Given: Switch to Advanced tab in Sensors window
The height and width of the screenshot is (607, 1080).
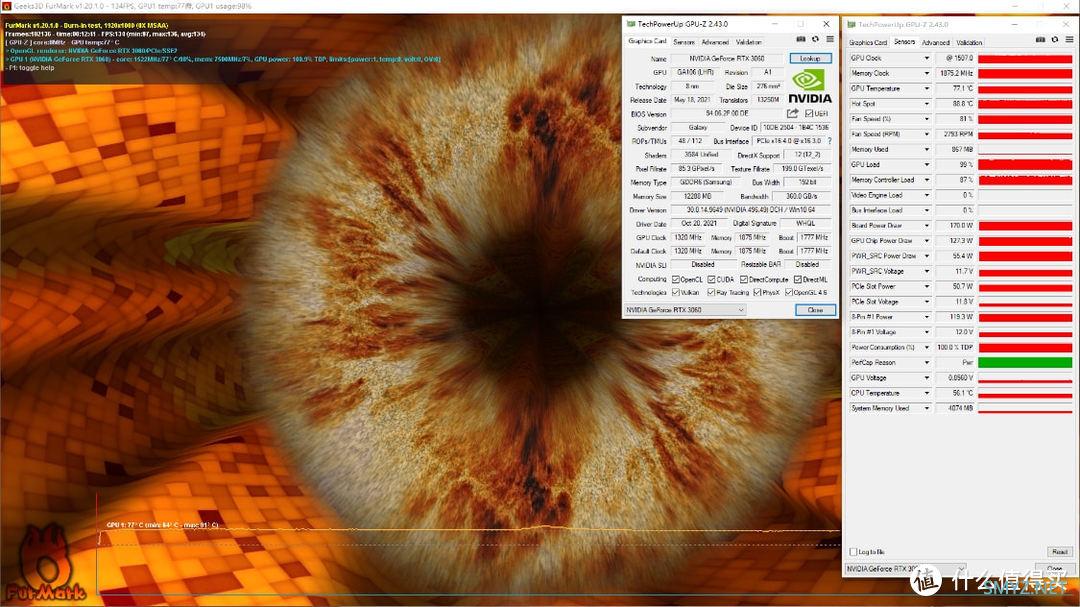Looking at the screenshot, I should pos(935,43).
